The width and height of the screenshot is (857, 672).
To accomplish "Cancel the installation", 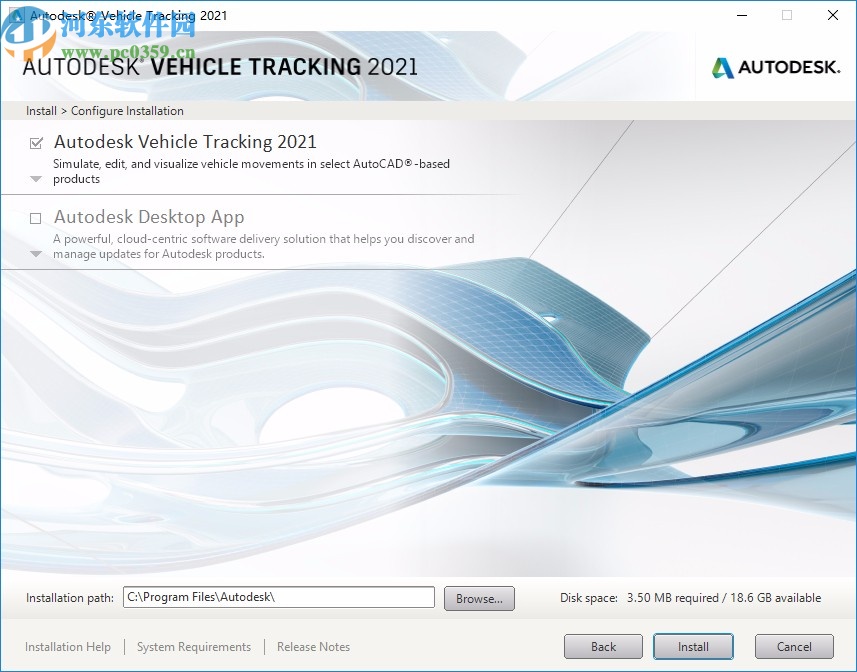I will [794, 646].
